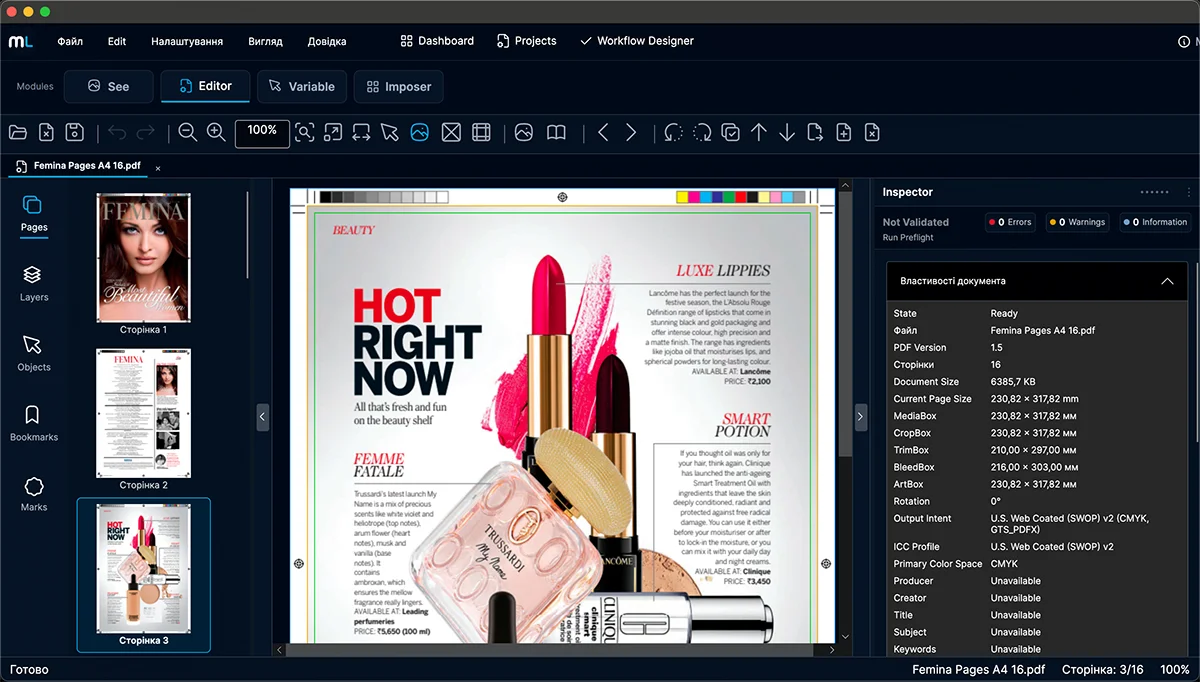Image resolution: width=1200 pixels, height=682 pixels.
Task: Collapse the Inspector panel with arrow handle
Action: 861,417
